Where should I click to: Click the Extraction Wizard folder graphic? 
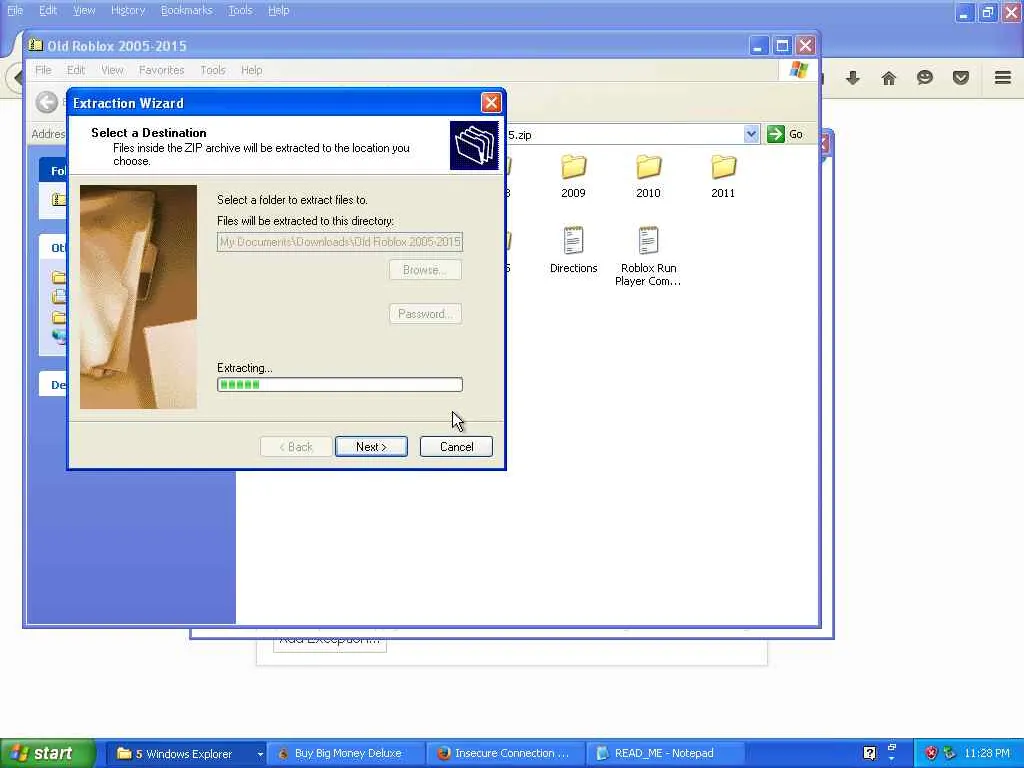474,145
